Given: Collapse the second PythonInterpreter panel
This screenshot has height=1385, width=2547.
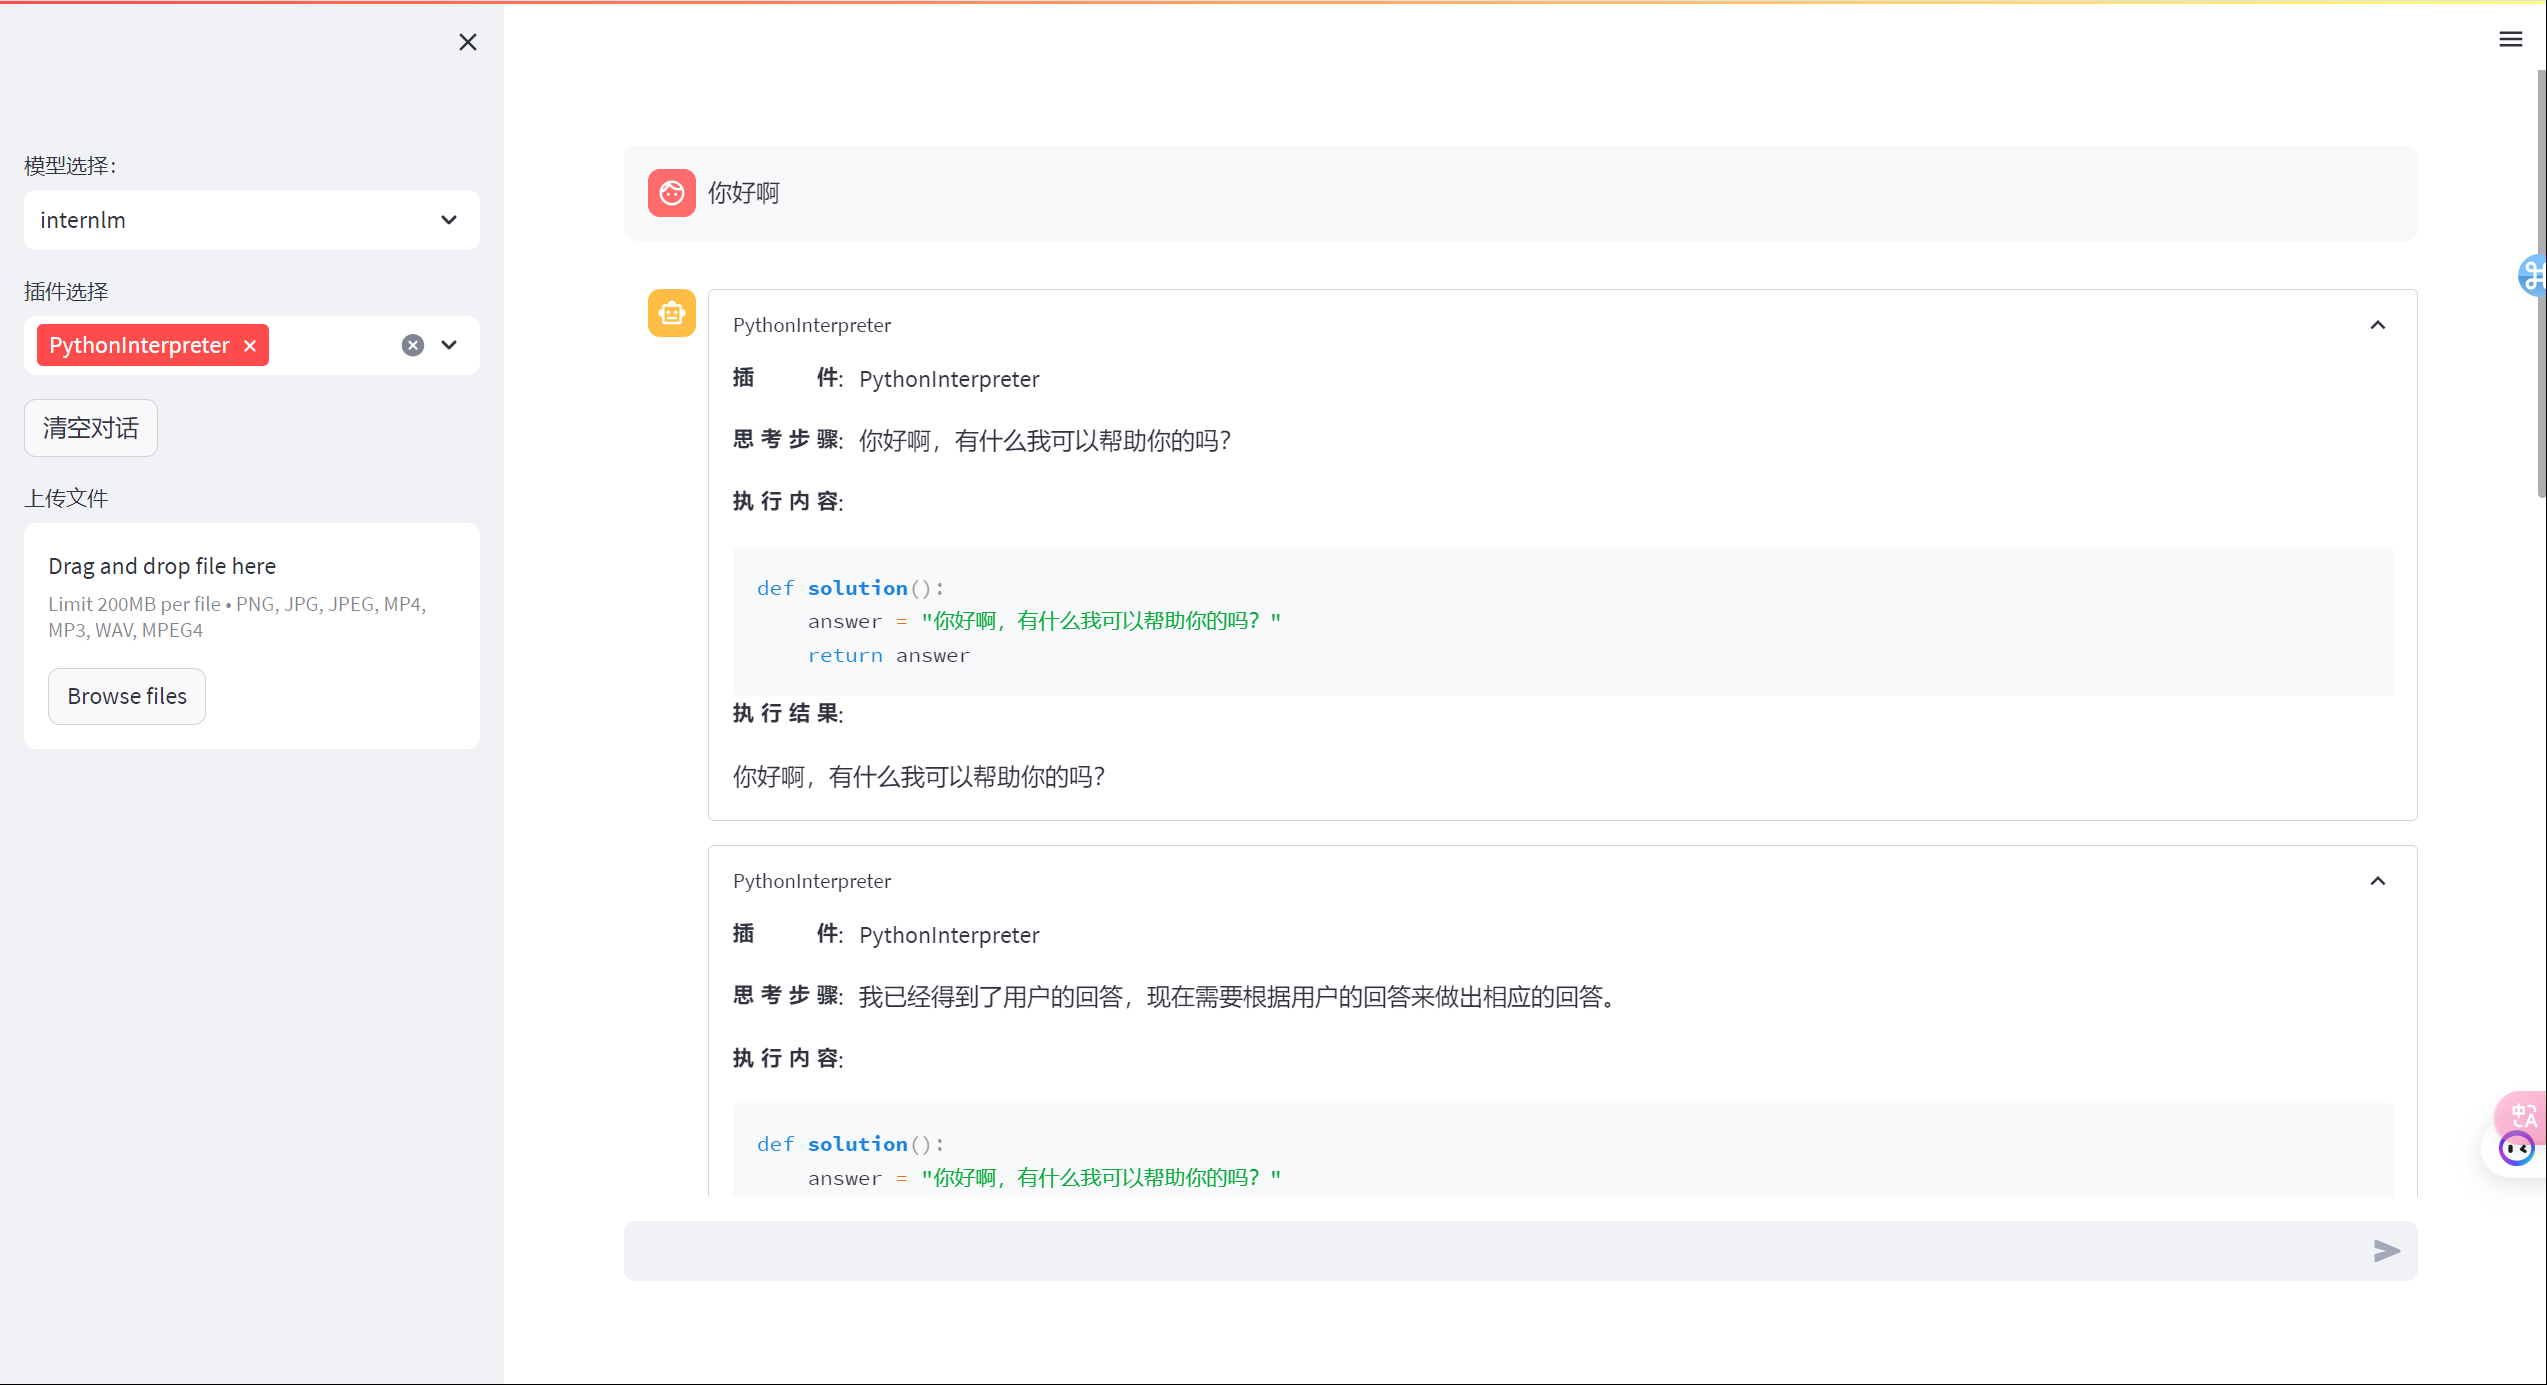Looking at the screenshot, I should pyautogui.click(x=2377, y=881).
